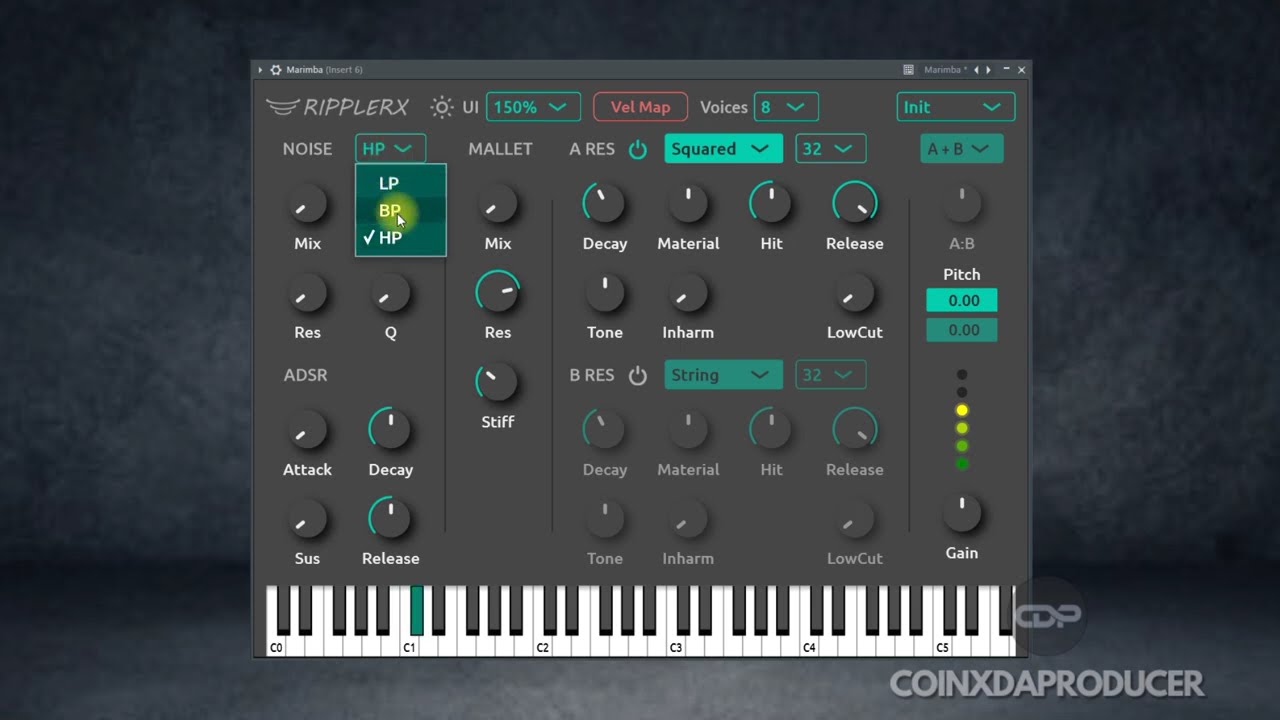Go to previous preset arrow in title bar
Image resolution: width=1280 pixels, height=720 pixels.
[x=977, y=70]
